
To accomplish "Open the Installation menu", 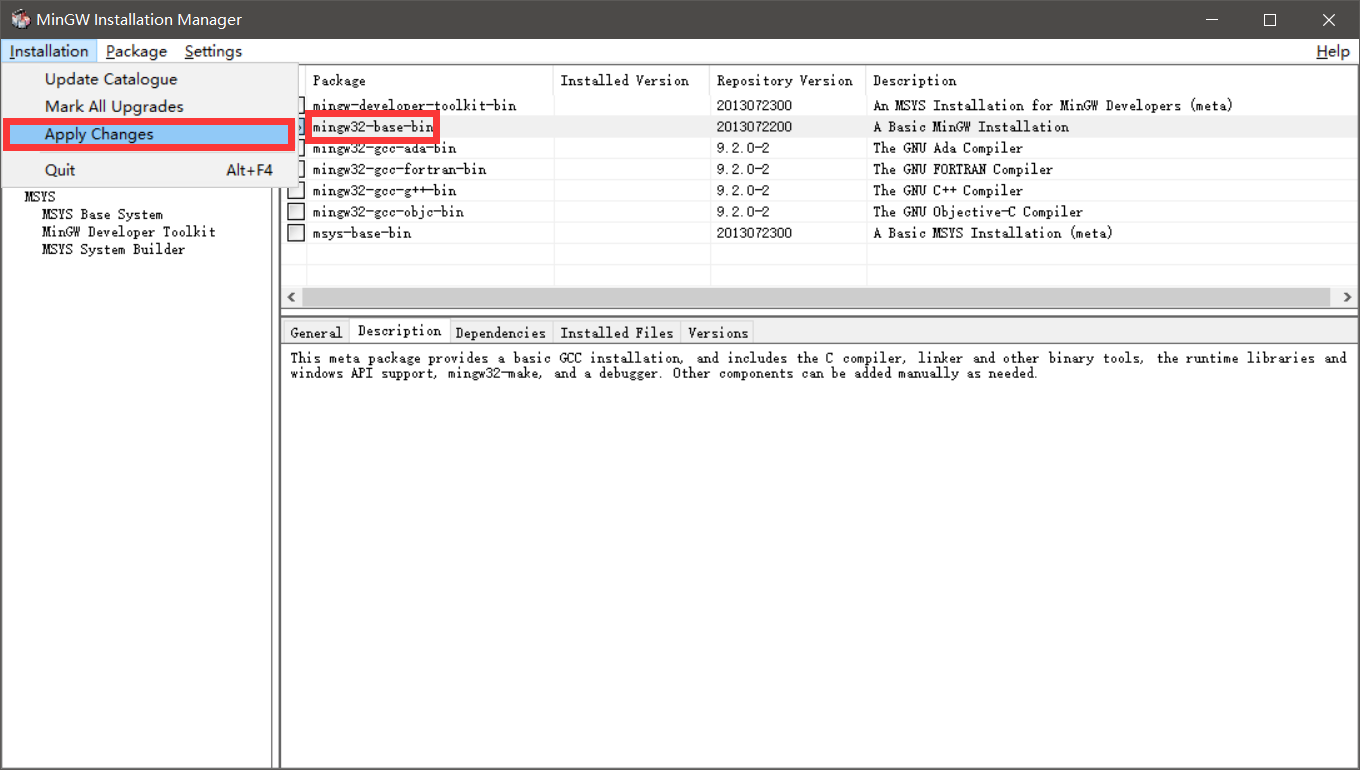I will click(x=49, y=51).
